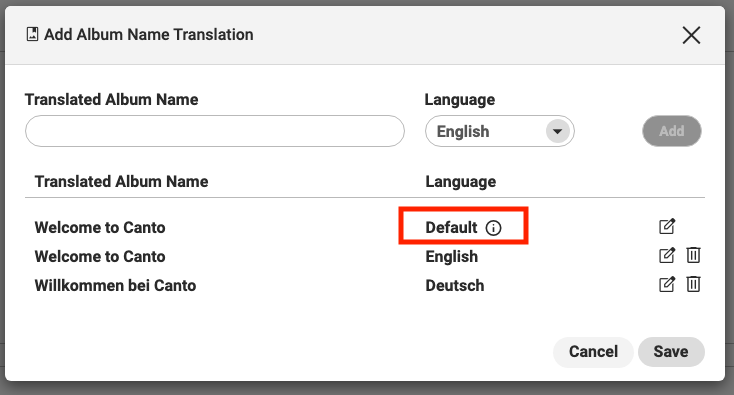Click the Add button
Image resolution: width=734 pixels, height=395 pixels.
pyautogui.click(x=671, y=131)
